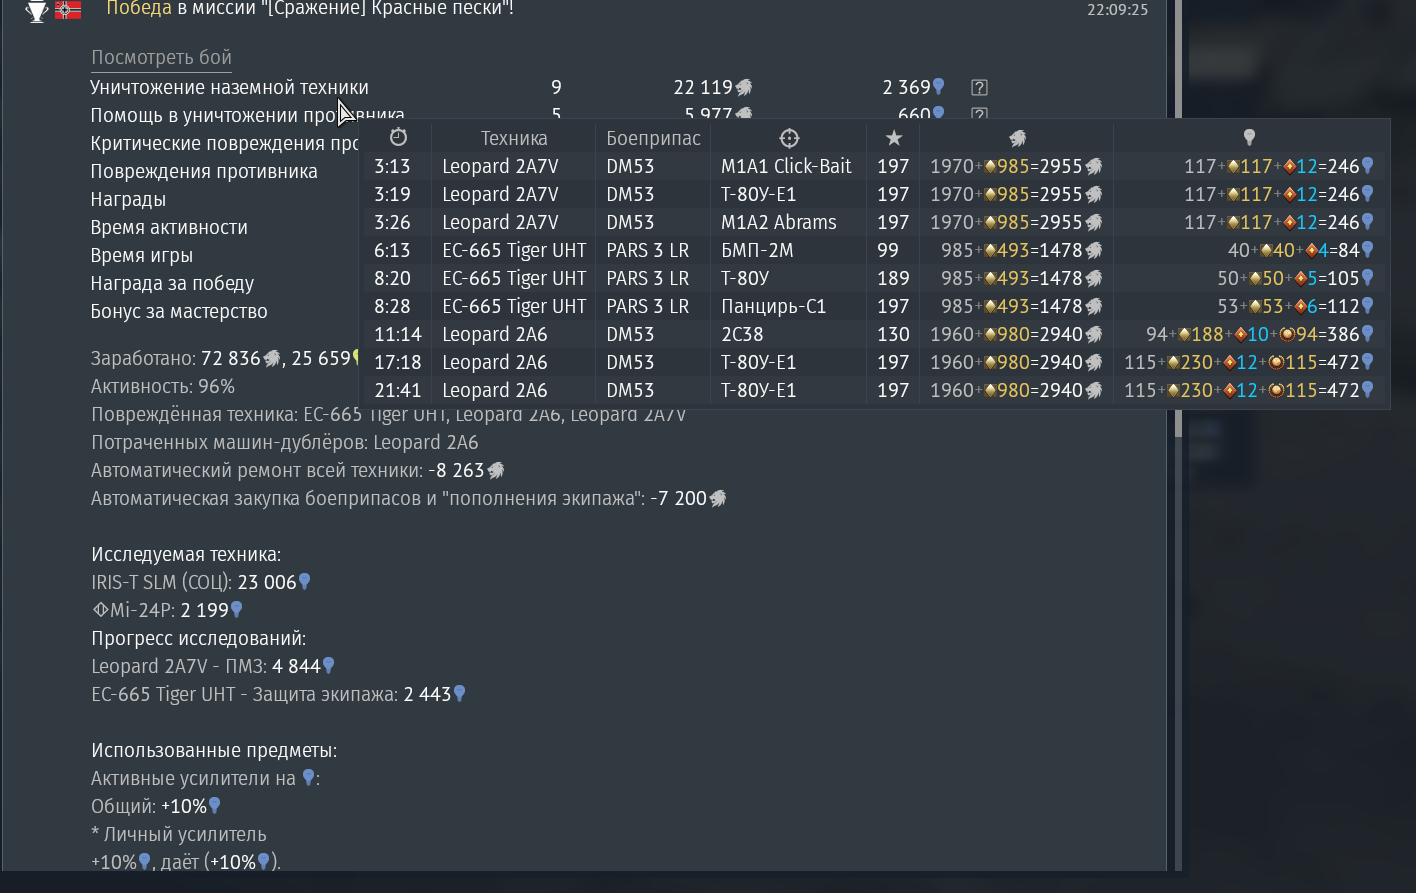Open the help icon for ground vehicle destruction row

tap(979, 88)
